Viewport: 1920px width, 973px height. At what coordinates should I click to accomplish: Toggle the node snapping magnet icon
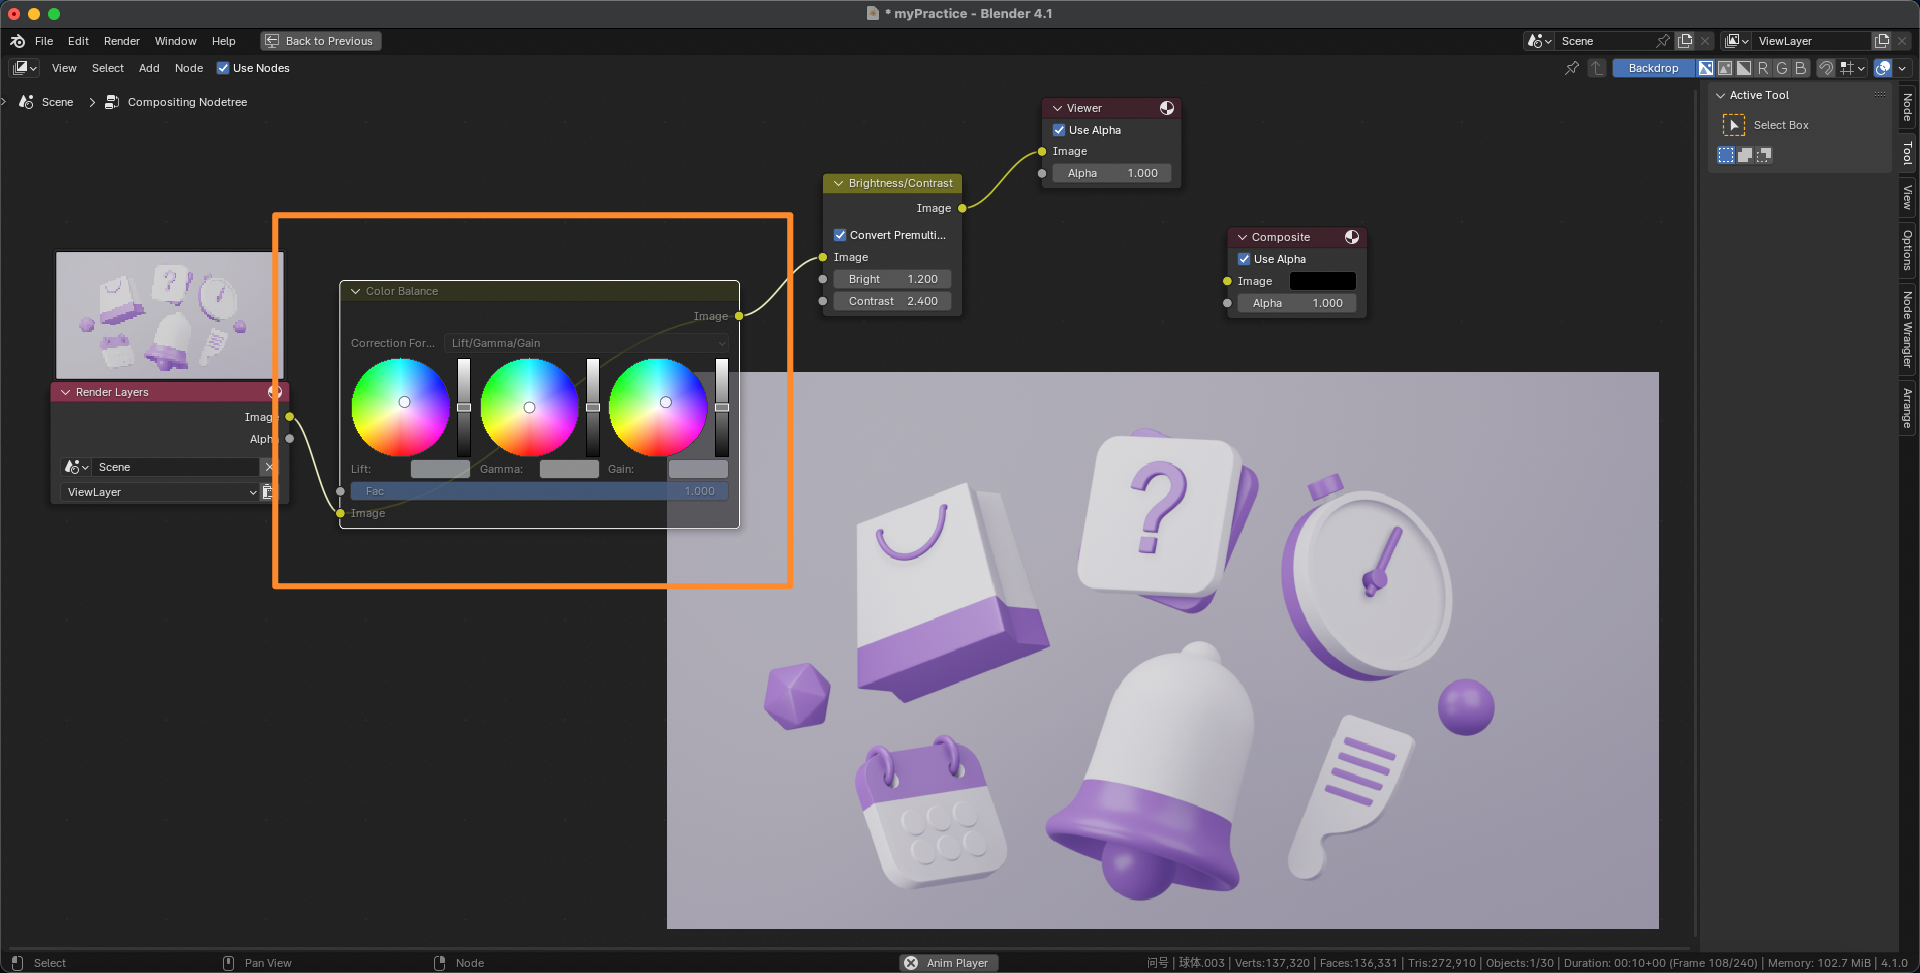click(x=1826, y=68)
